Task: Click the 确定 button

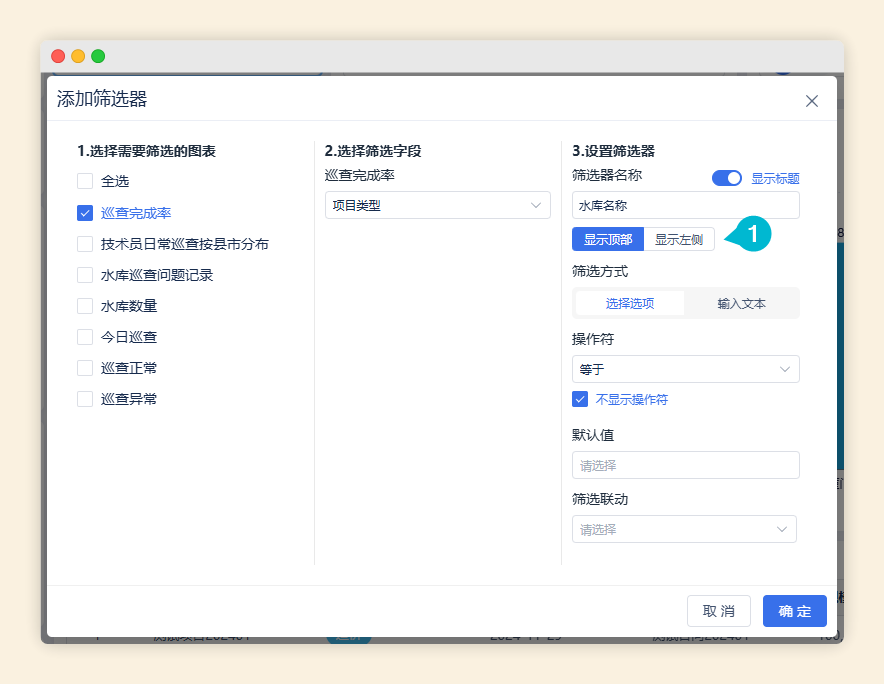Action: 794,611
